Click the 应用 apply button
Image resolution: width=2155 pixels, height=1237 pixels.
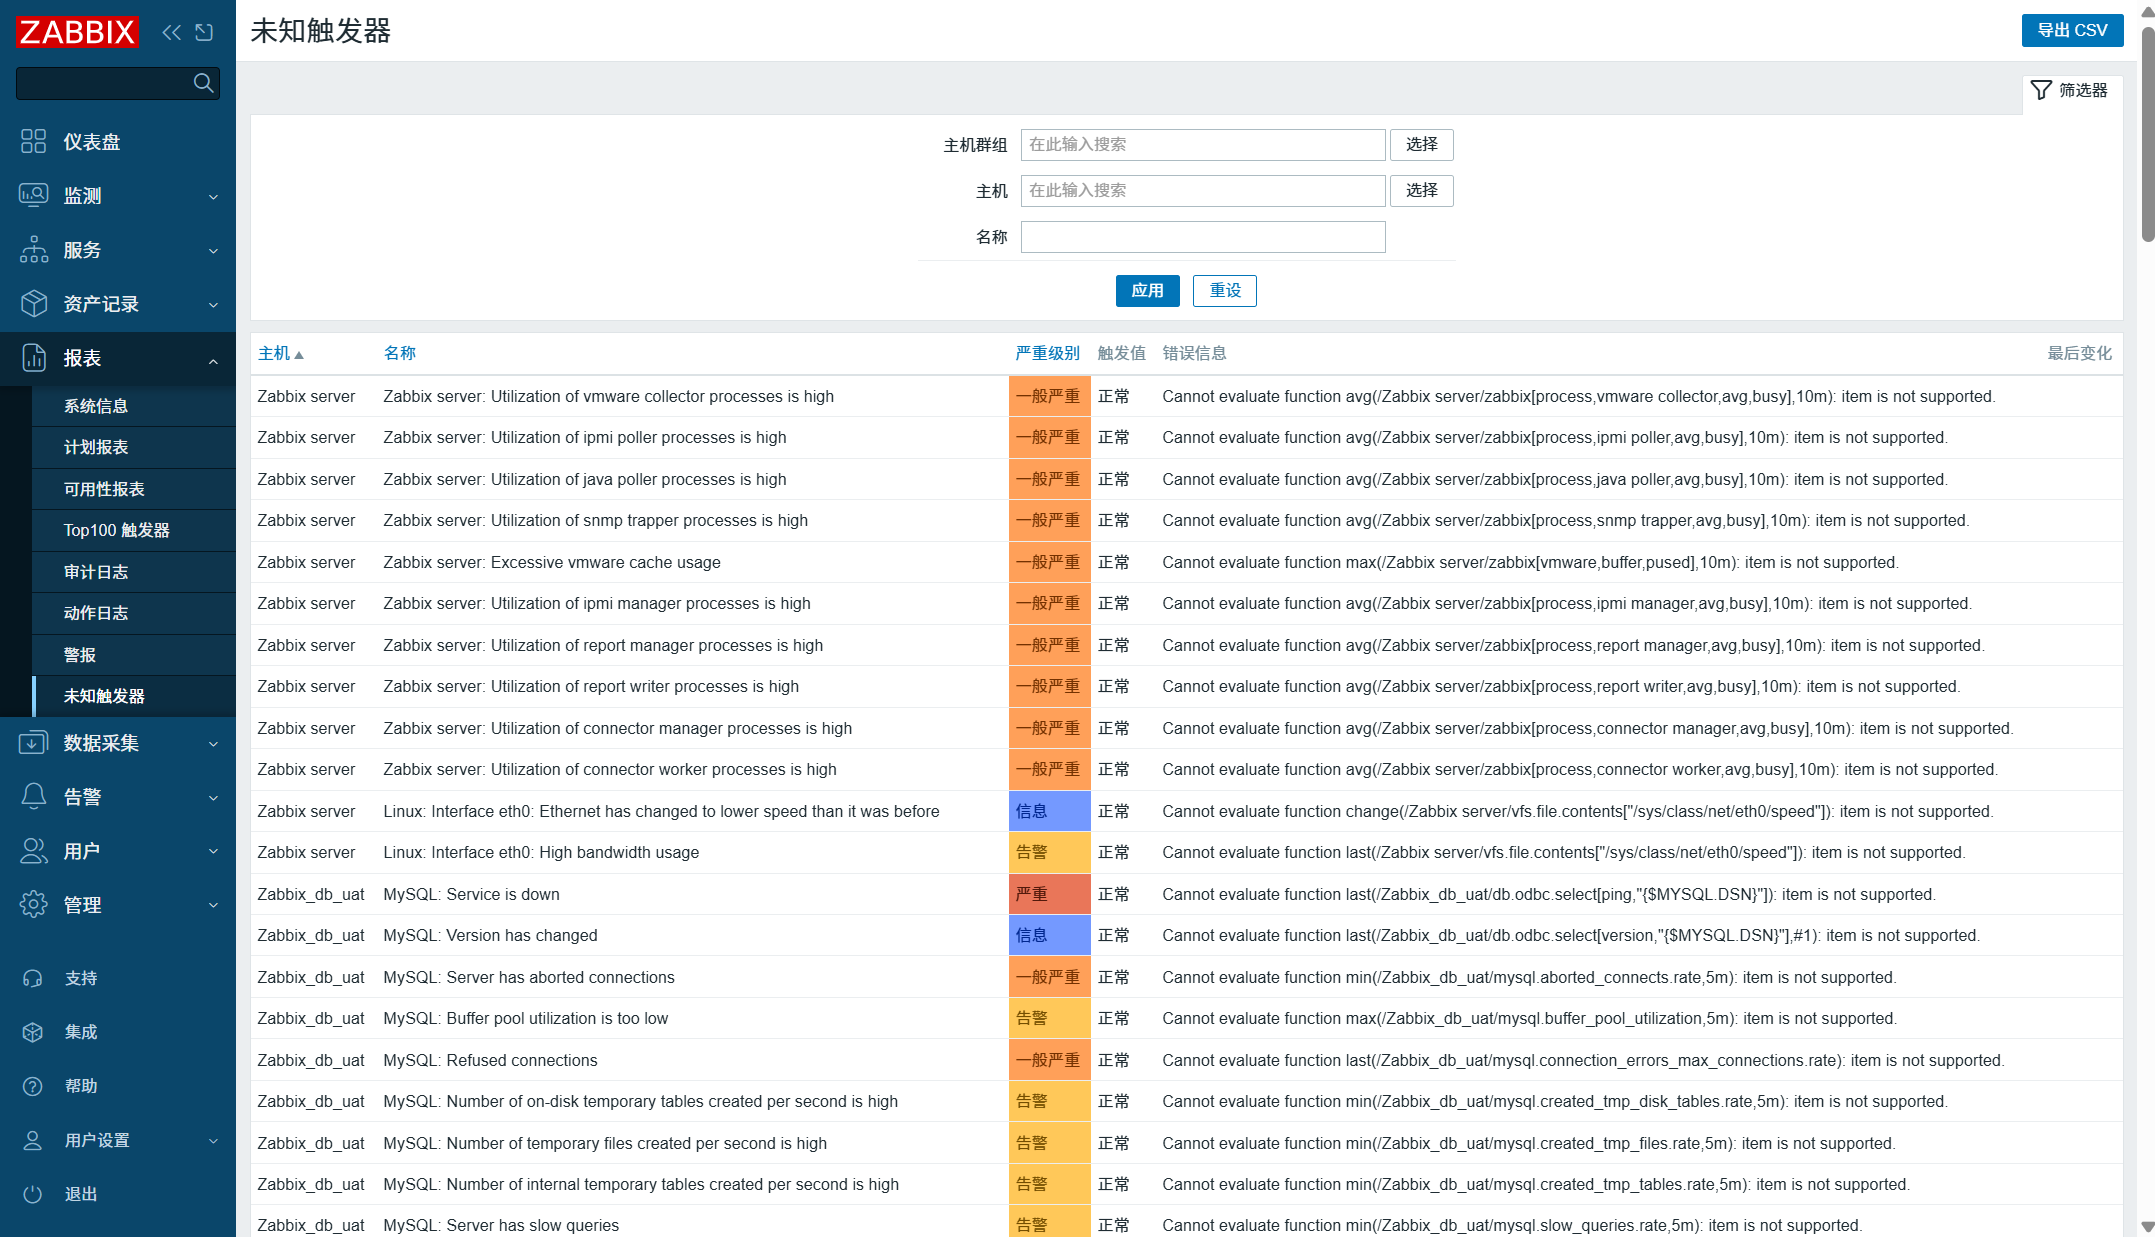tap(1147, 291)
